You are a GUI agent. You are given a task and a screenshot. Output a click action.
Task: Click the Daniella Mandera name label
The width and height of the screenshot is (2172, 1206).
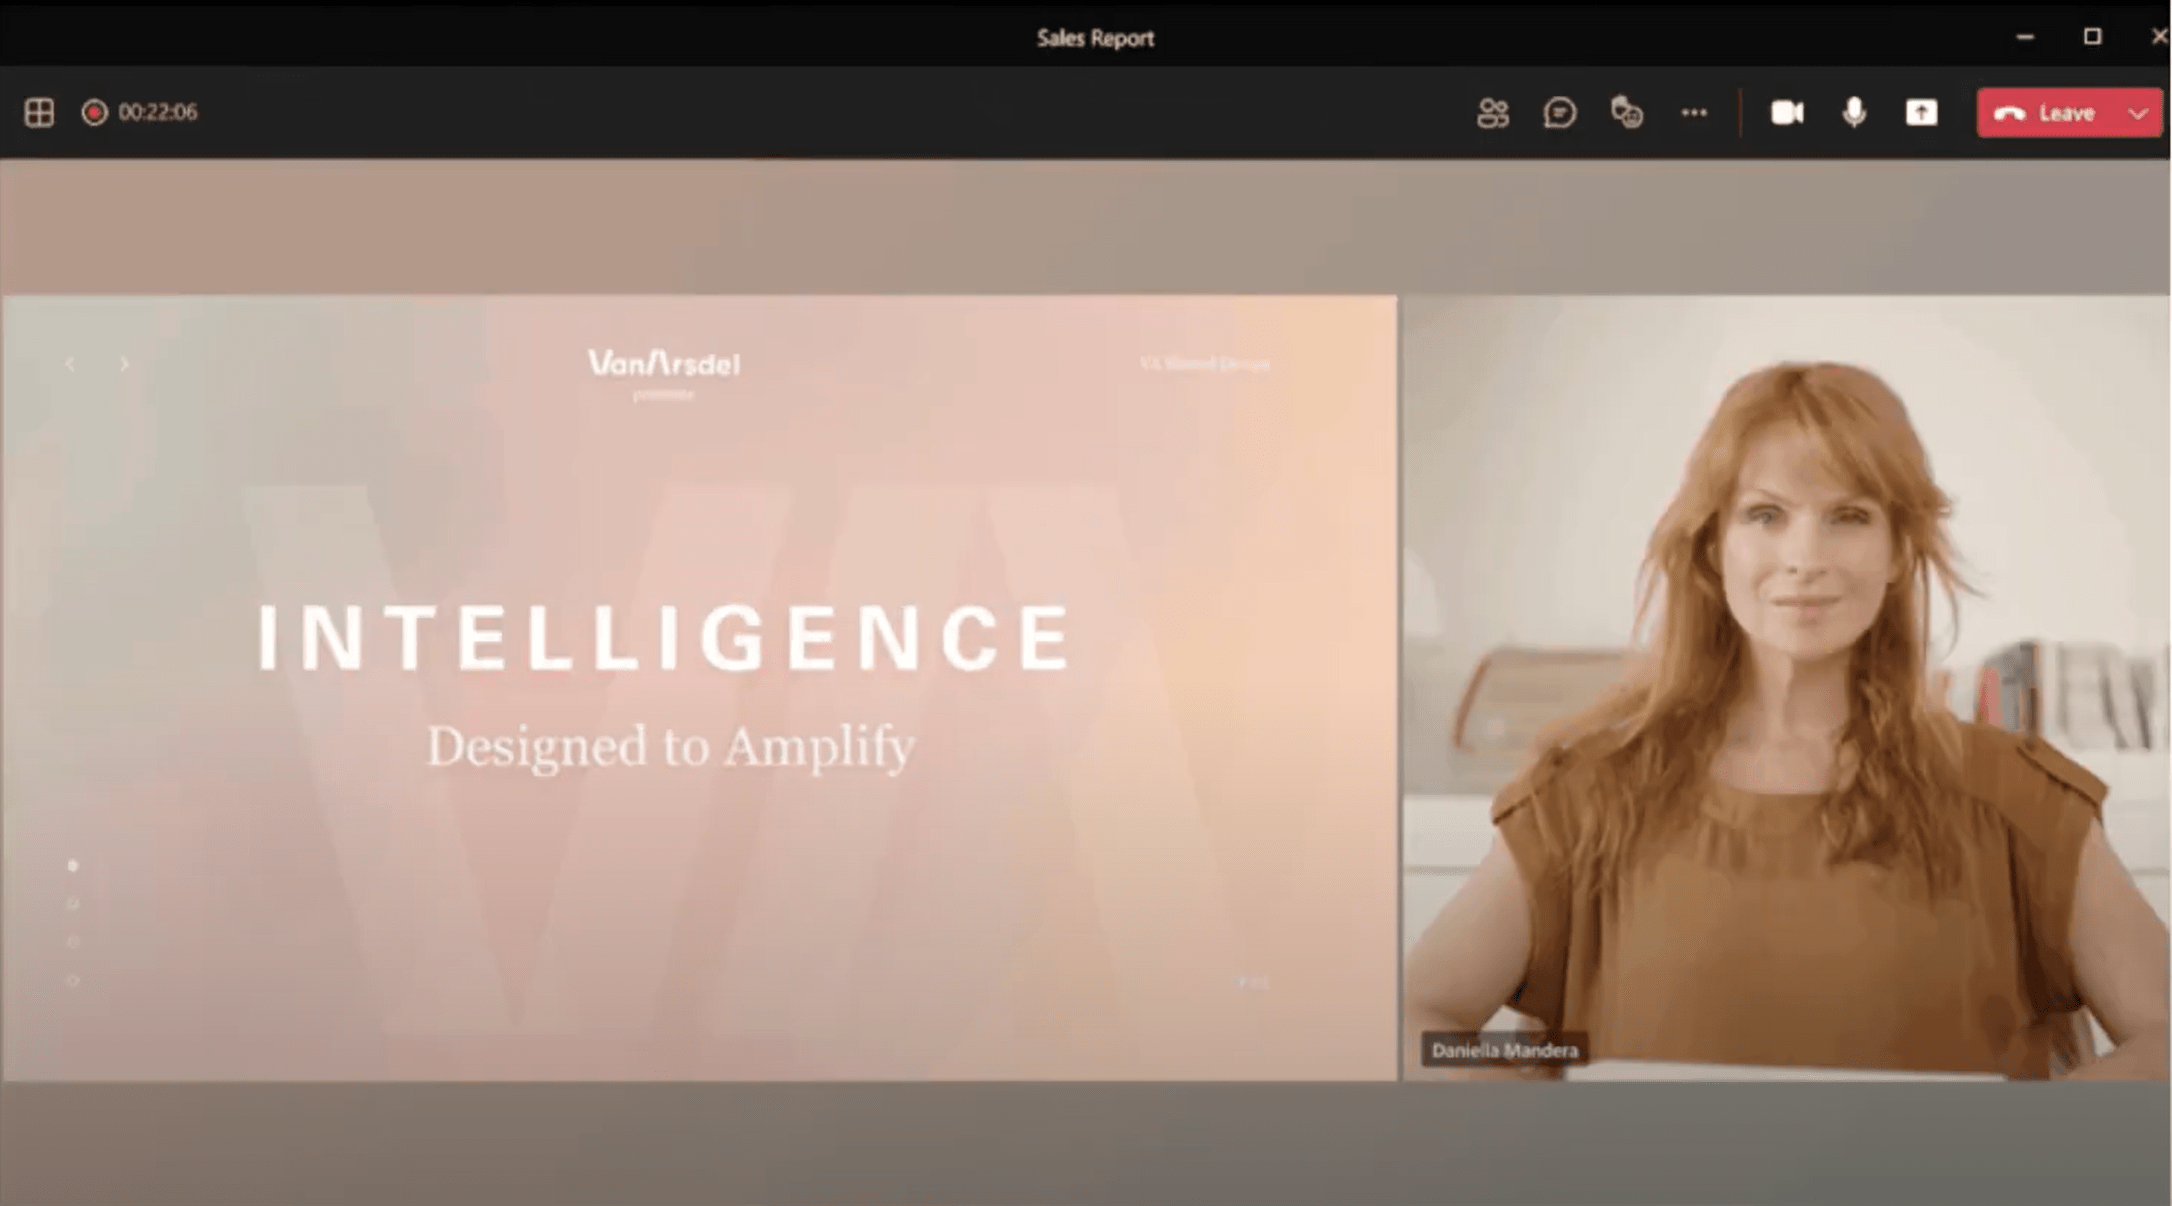pyautogui.click(x=1504, y=1050)
